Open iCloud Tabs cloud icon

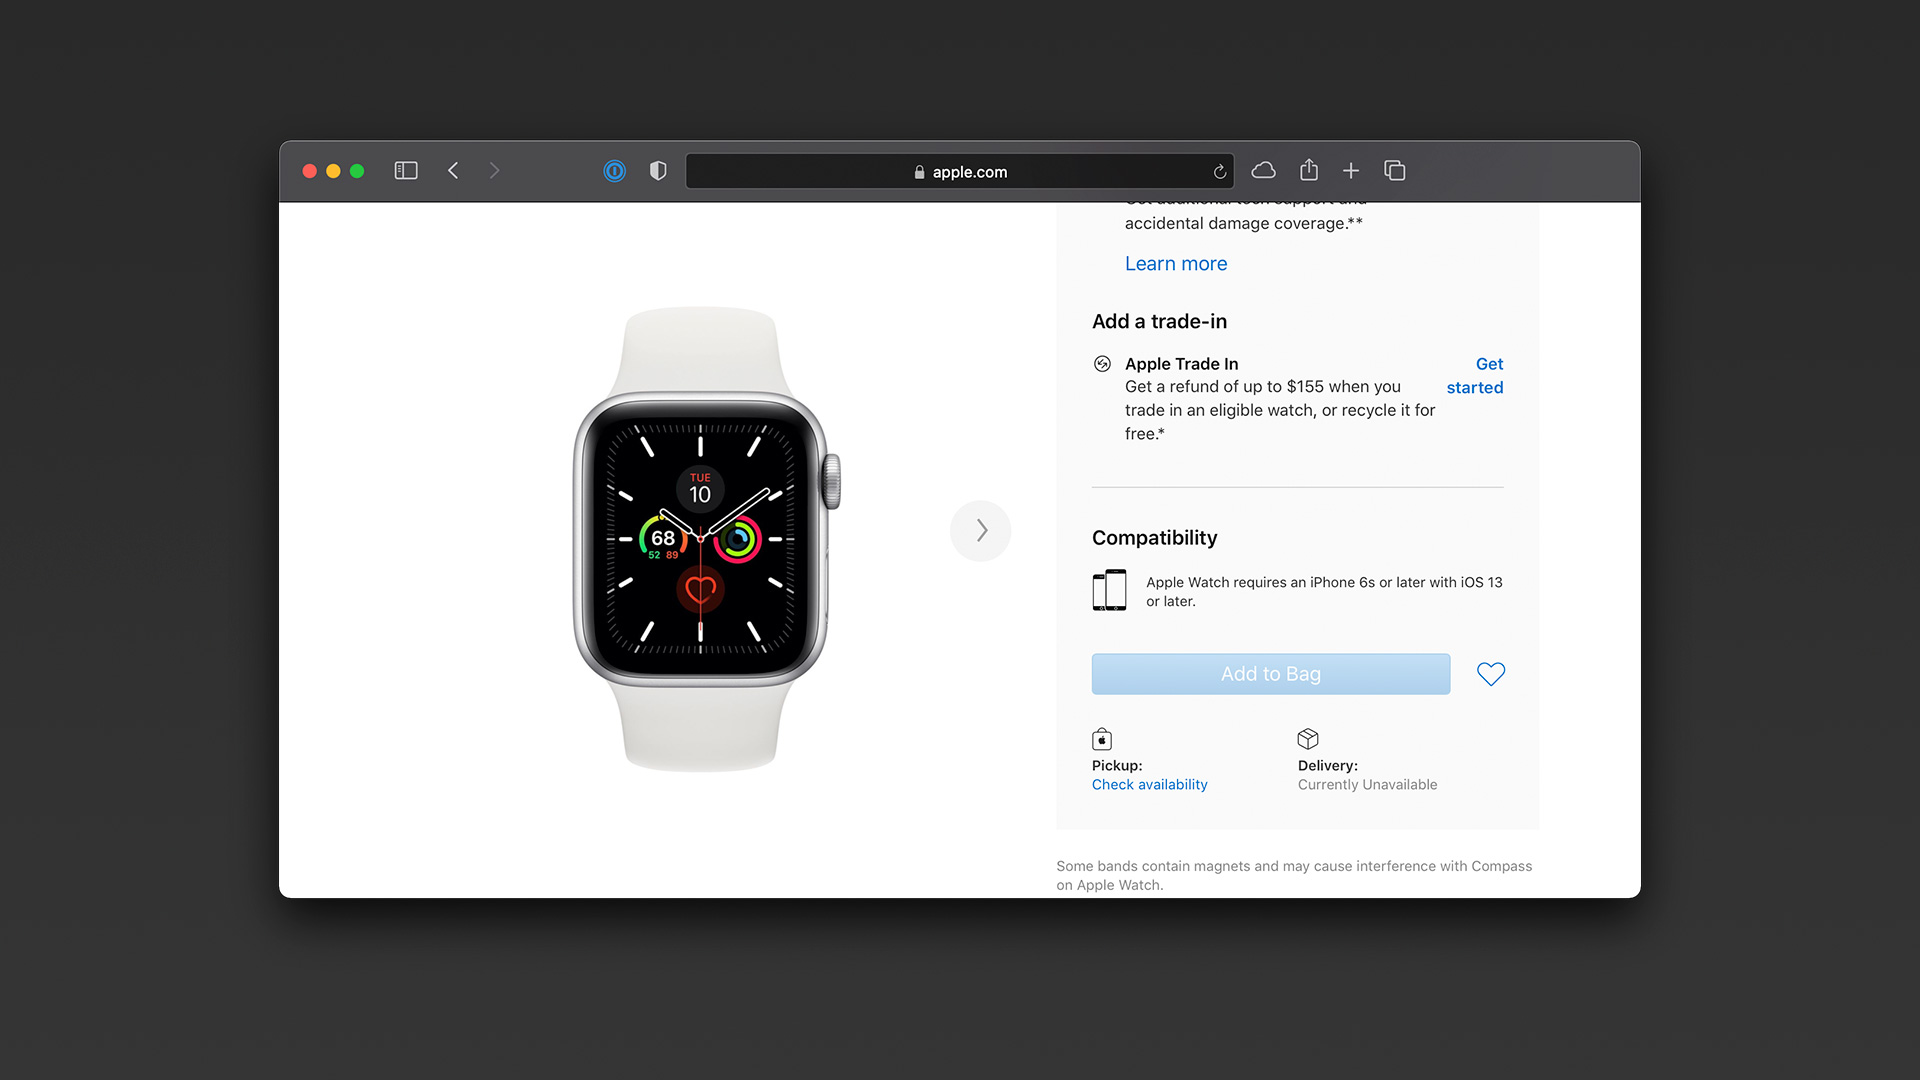pos(1264,171)
